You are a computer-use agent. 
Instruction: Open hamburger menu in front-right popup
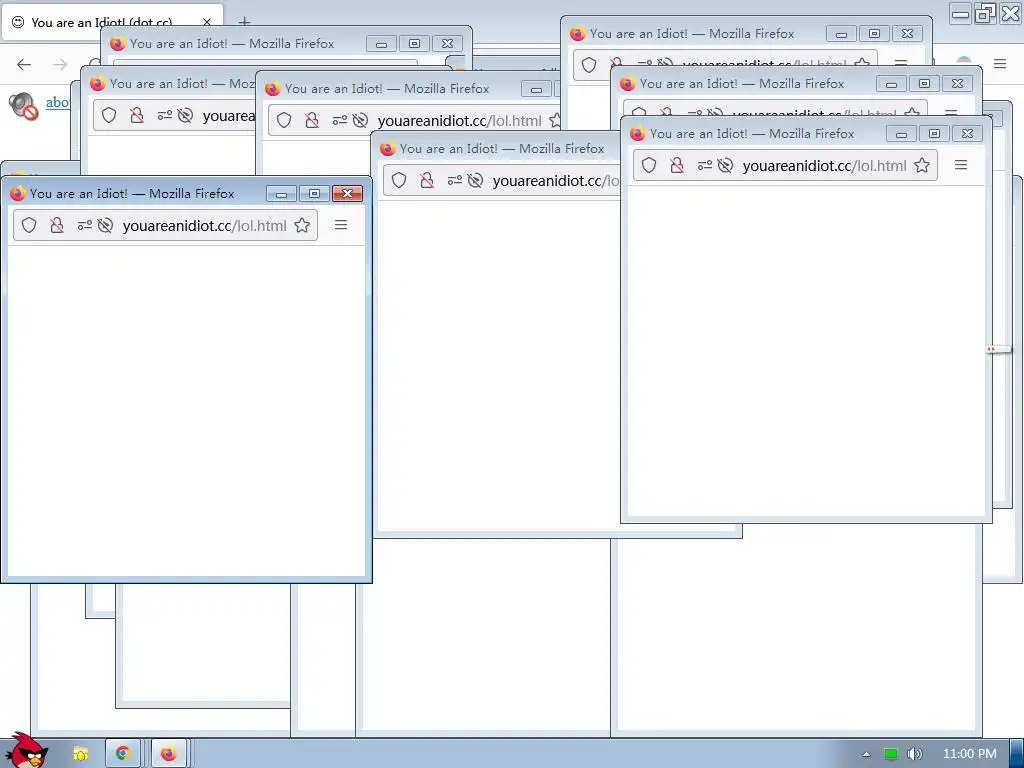961,165
